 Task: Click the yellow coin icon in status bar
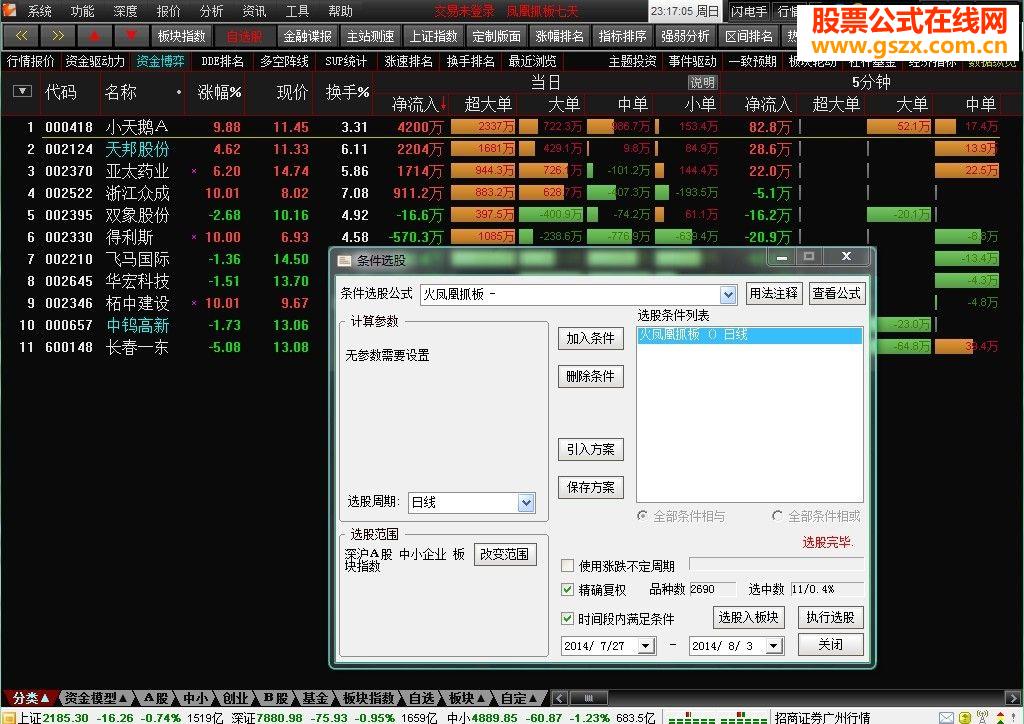click(965, 717)
